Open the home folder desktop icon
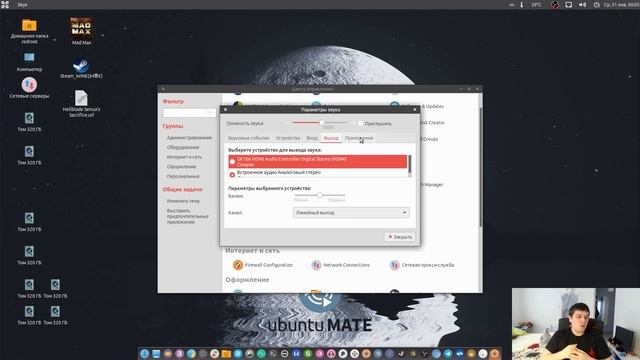Screen dimensions: 640x360 click(x=29, y=31)
